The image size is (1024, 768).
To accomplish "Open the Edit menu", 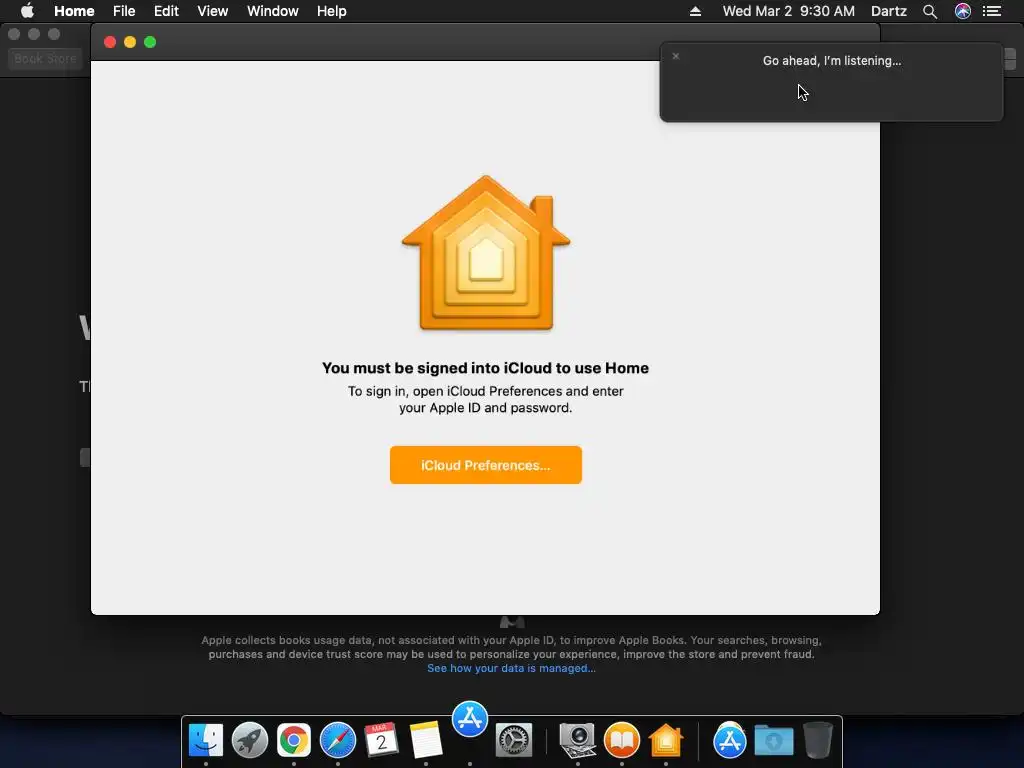I will pyautogui.click(x=166, y=11).
